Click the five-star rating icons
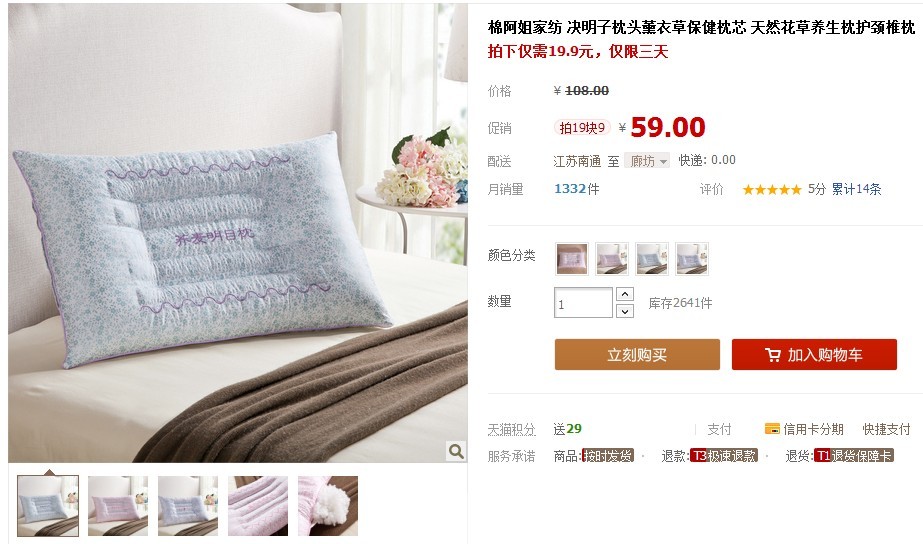The width and height of the screenshot is (923, 544). [772, 190]
